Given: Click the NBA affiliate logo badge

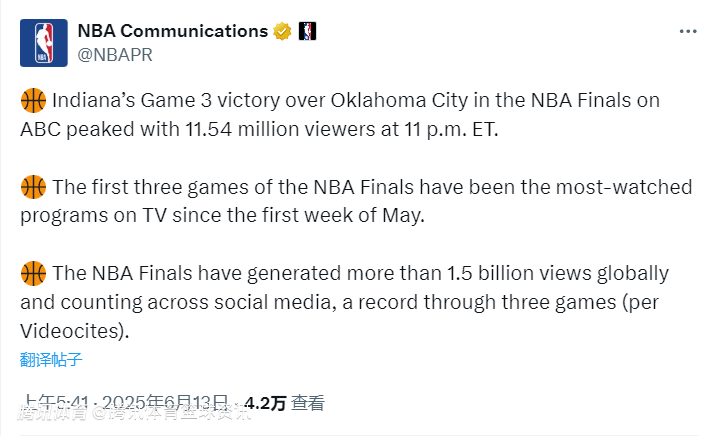Looking at the screenshot, I should 307,31.
